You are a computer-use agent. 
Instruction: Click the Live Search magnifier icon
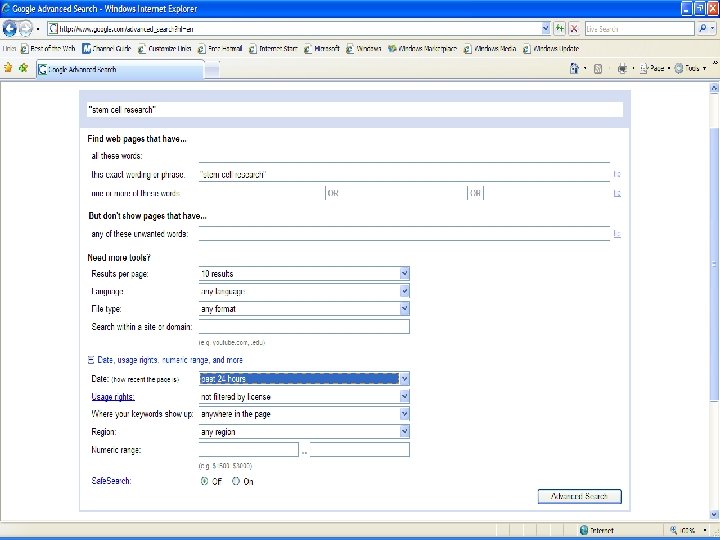(703, 29)
